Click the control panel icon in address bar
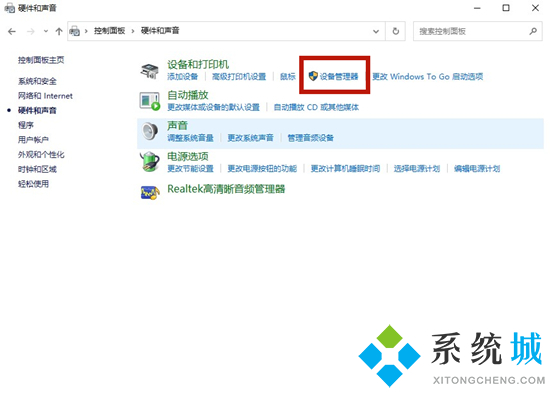This screenshot has height=398, width=550. tap(74, 31)
